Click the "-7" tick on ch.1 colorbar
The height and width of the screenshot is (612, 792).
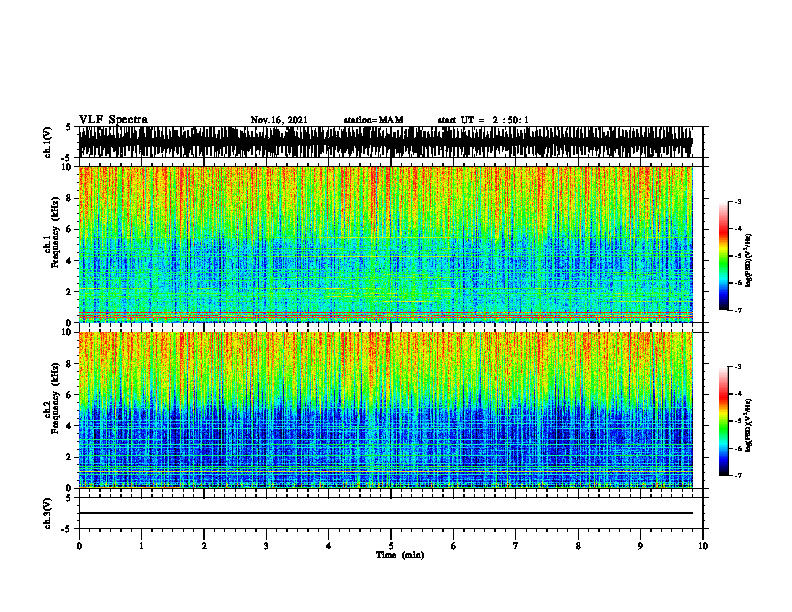pos(738,310)
